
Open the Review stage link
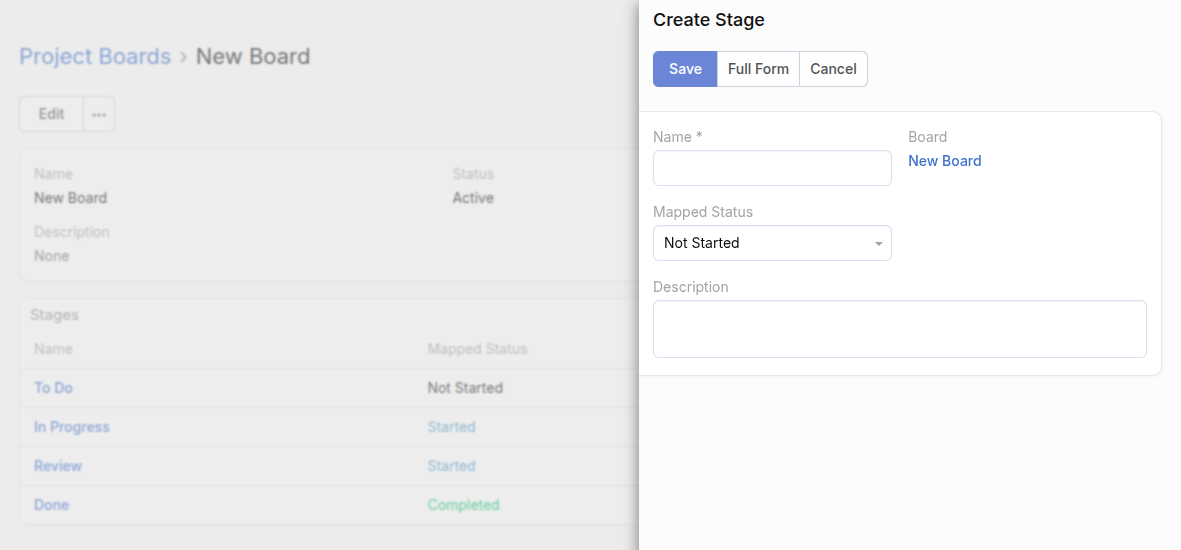coord(58,466)
